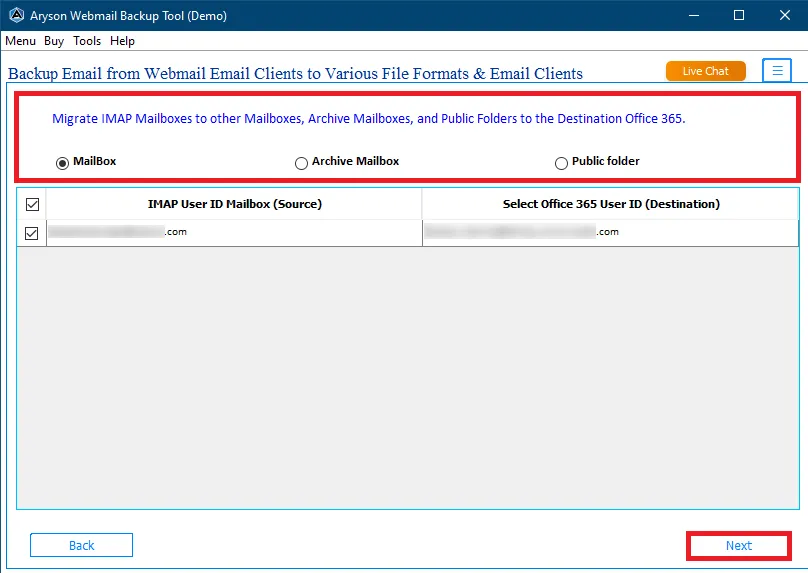
Task: Select the Archive Mailbox radio option
Action: click(301, 163)
